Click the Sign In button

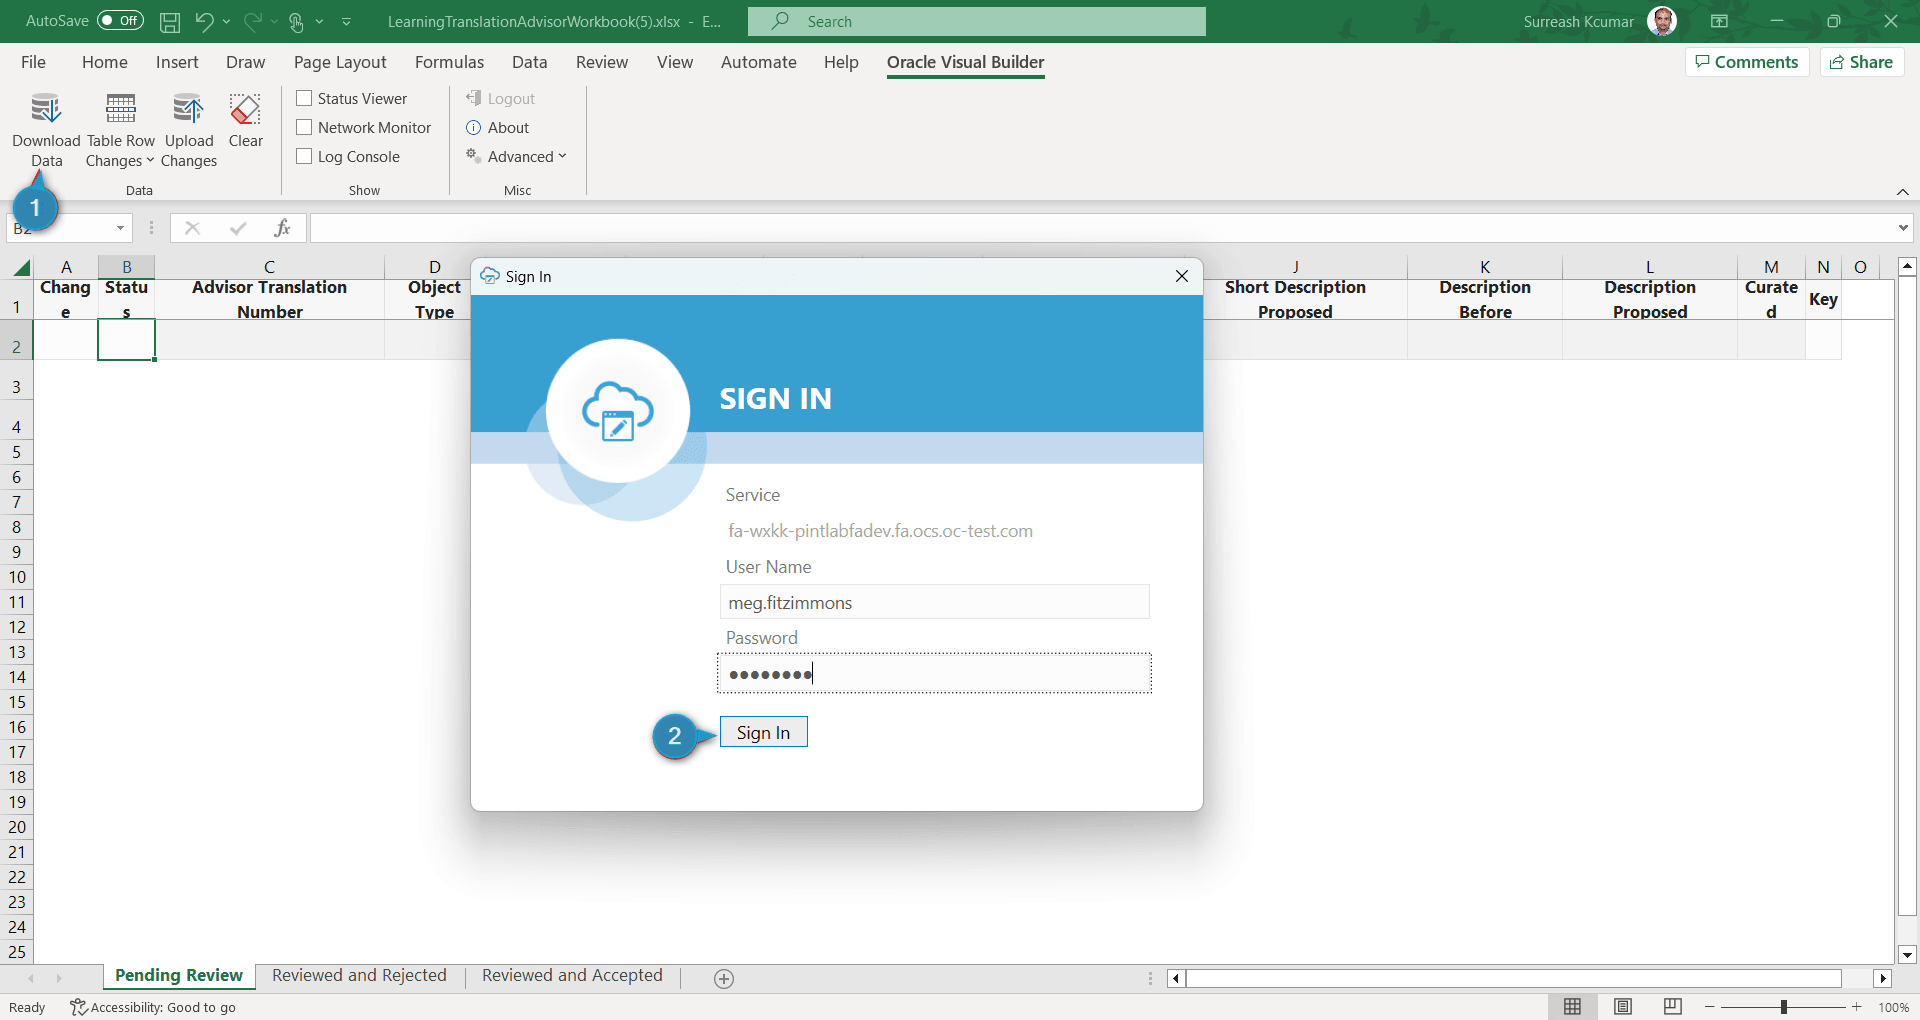(x=763, y=732)
